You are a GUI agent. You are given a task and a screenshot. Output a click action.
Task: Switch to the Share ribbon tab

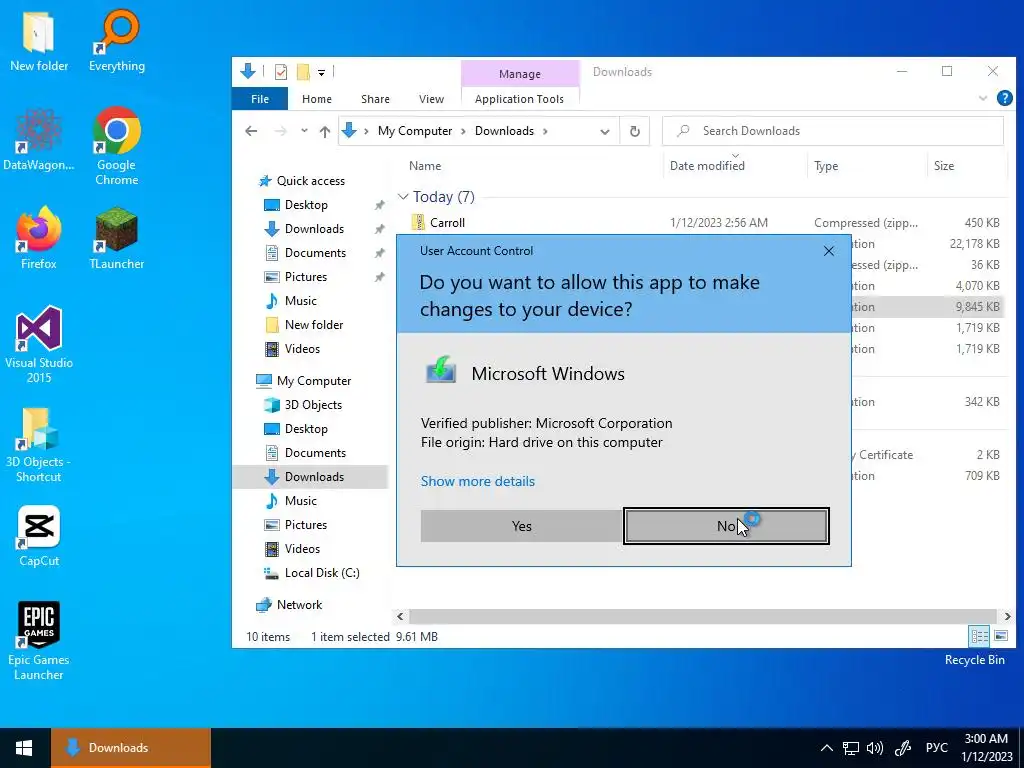[x=376, y=99]
